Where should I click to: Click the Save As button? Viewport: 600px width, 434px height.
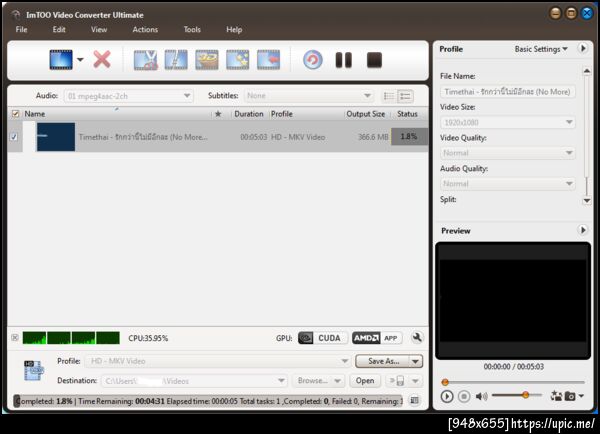383,361
